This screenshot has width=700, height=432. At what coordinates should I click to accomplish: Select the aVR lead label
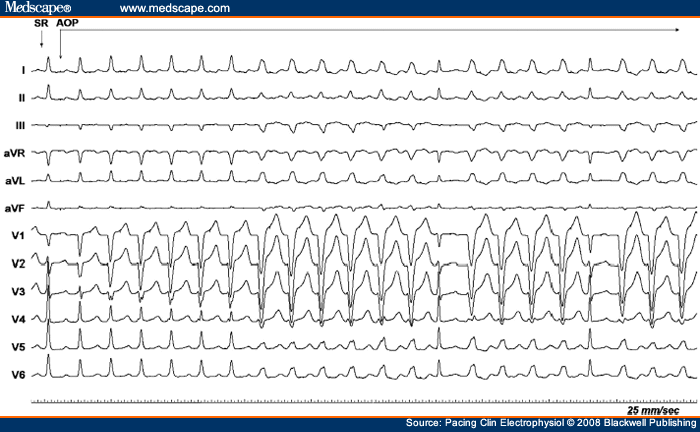[14, 153]
